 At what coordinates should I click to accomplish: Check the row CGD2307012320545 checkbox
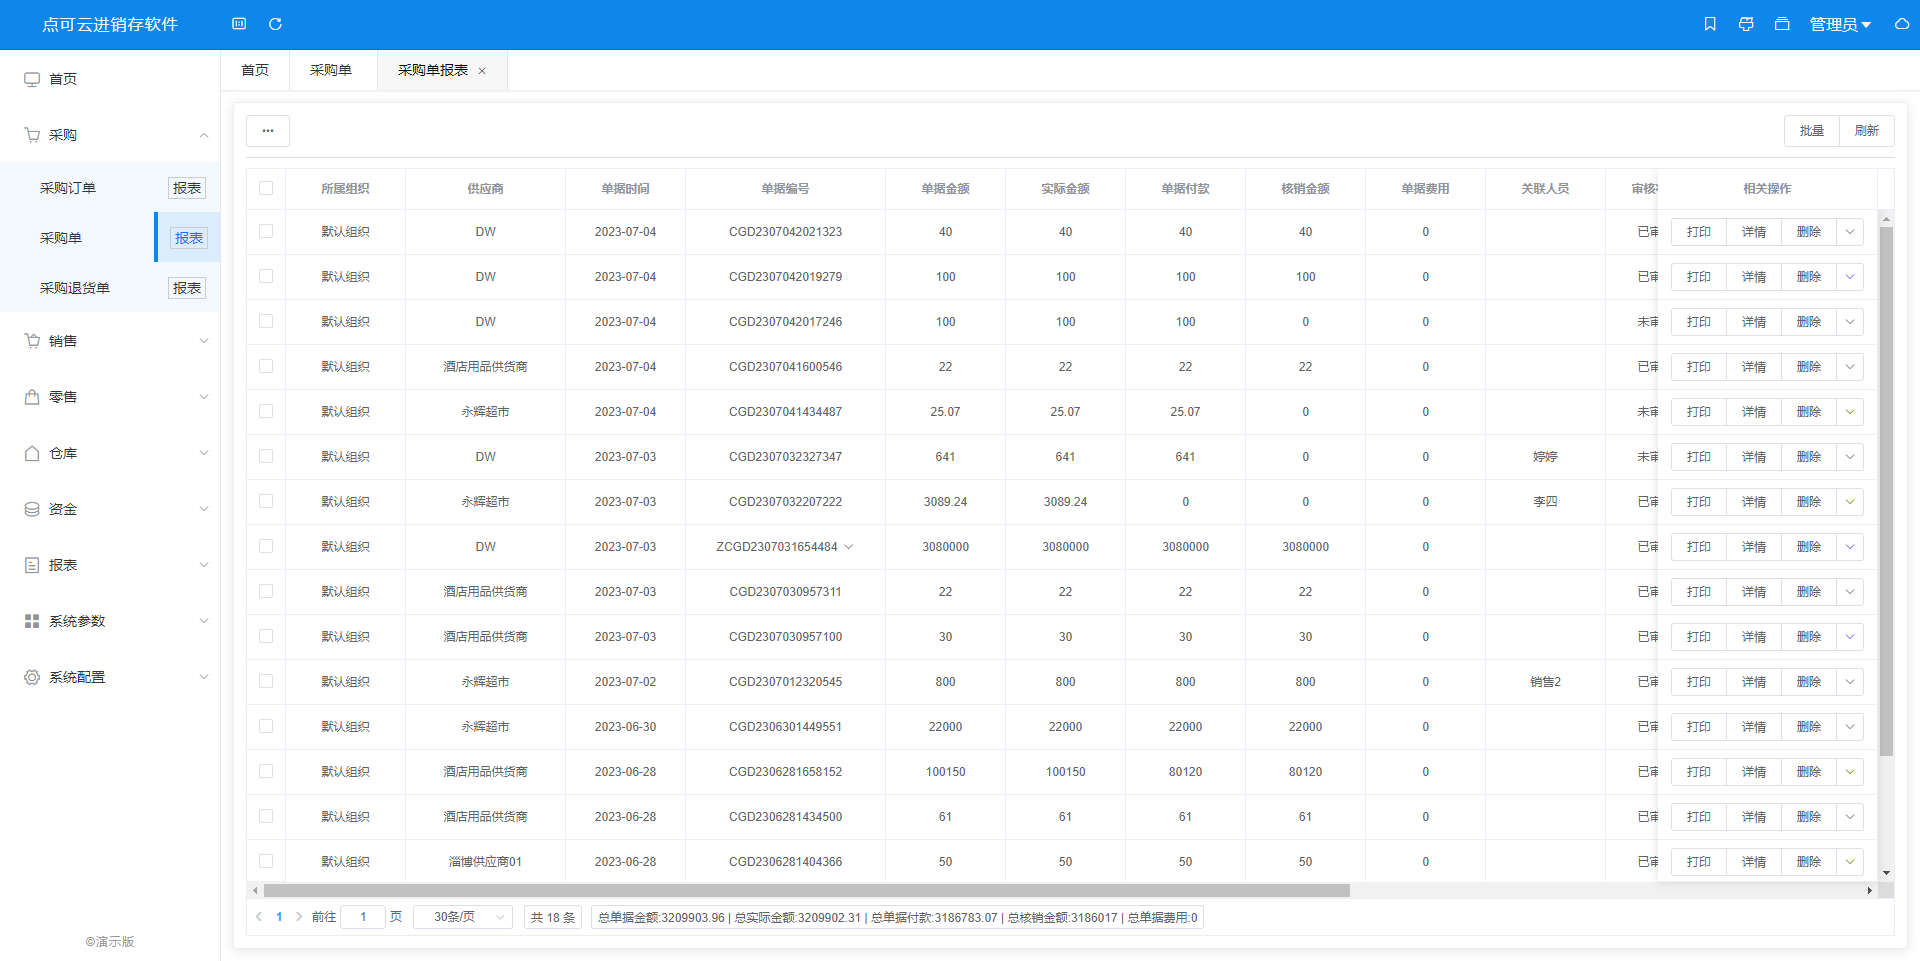click(x=266, y=681)
